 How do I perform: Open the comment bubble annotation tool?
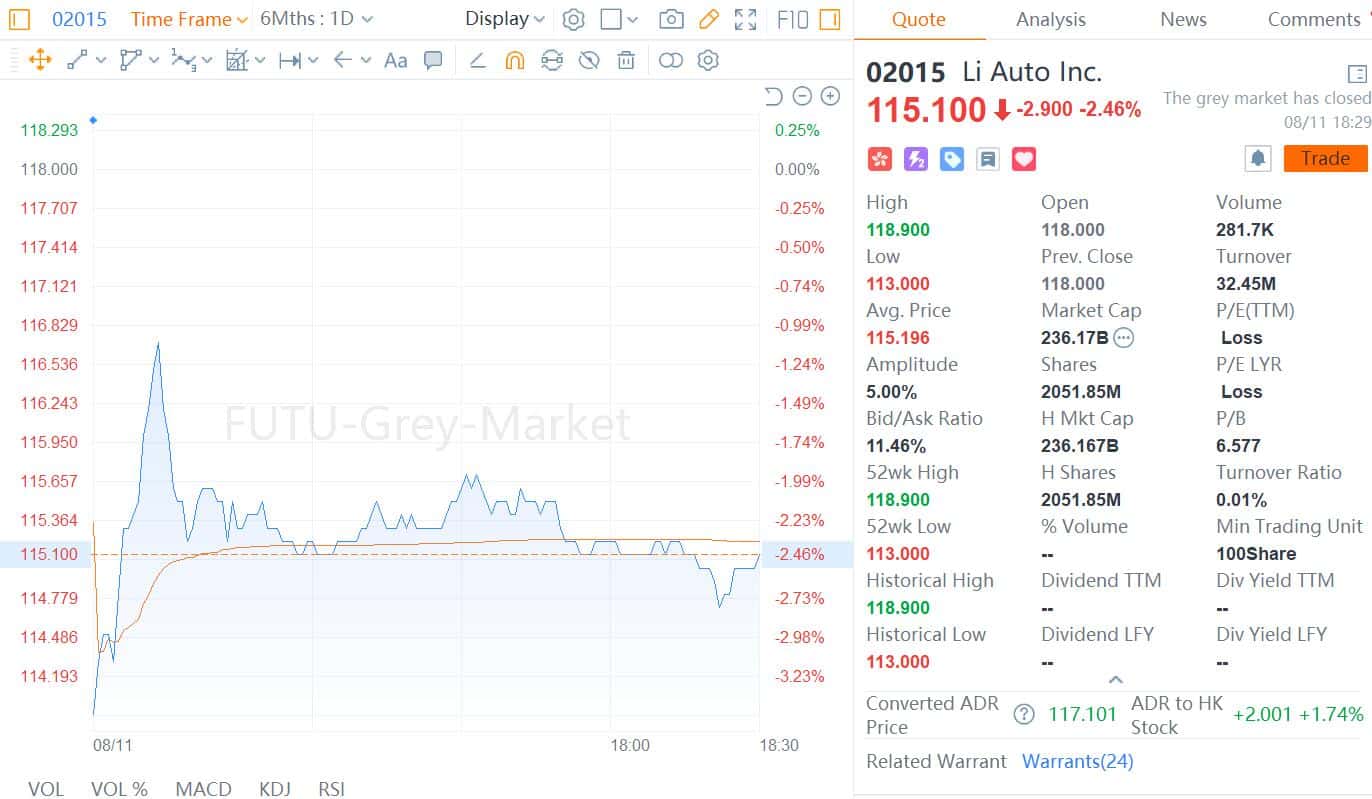433,61
